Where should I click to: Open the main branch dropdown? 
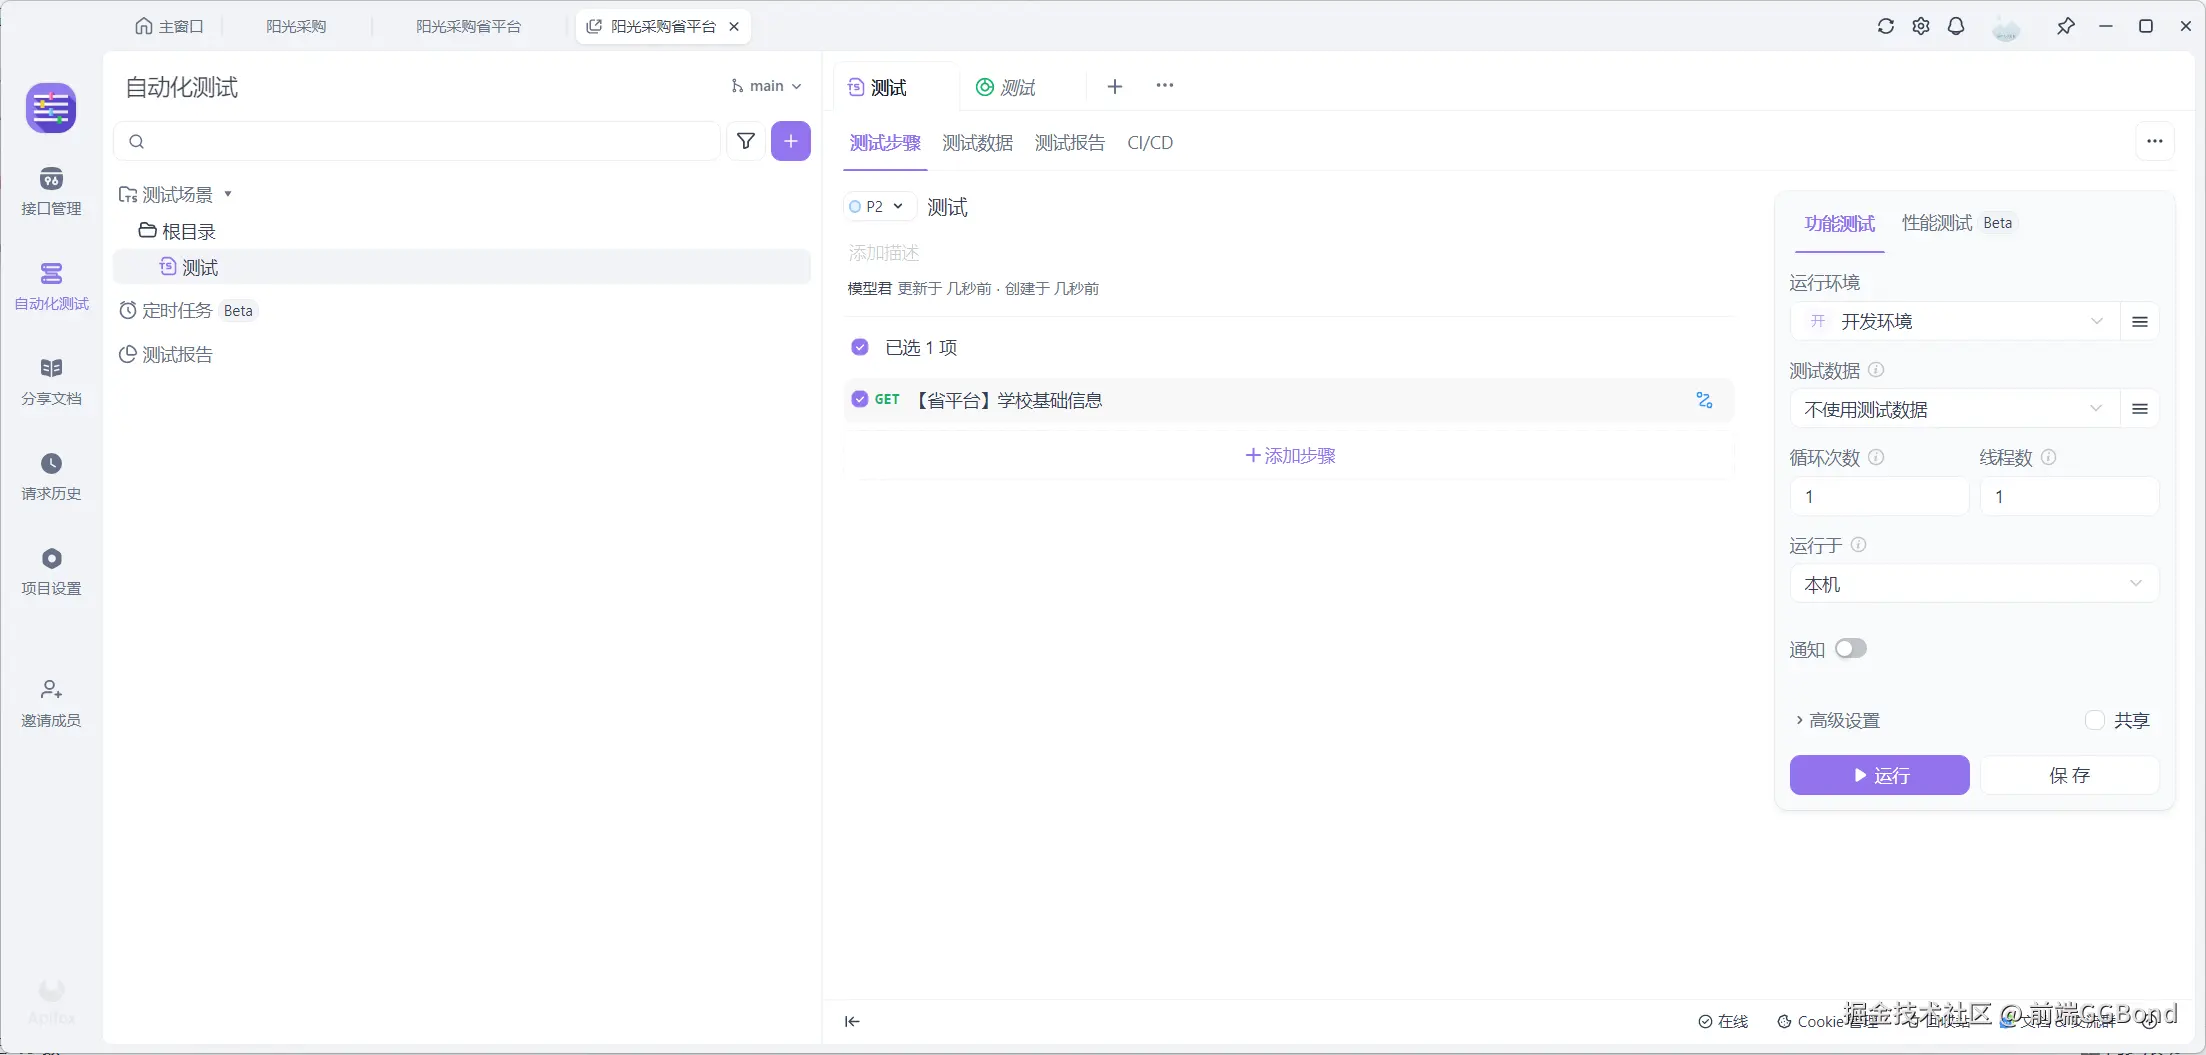(x=766, y=86)
